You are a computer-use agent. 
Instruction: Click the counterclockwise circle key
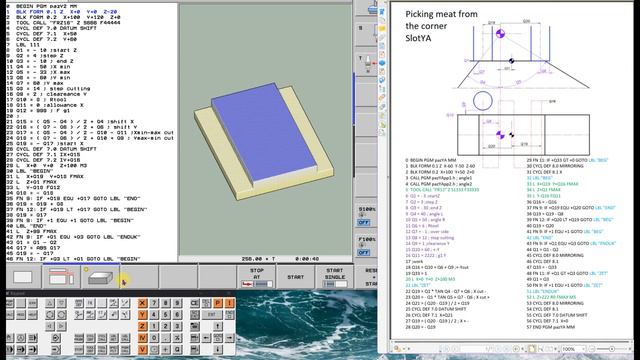pos(50,315)
